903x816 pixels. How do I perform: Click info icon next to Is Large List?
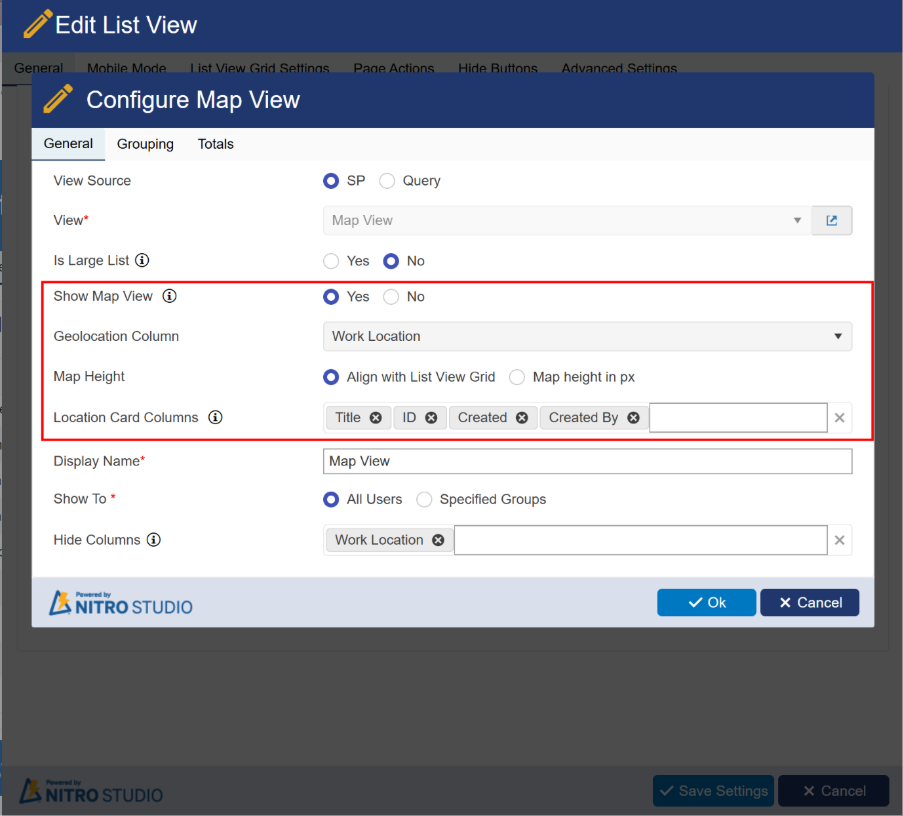pyautogui.click(x=142, y=261)
